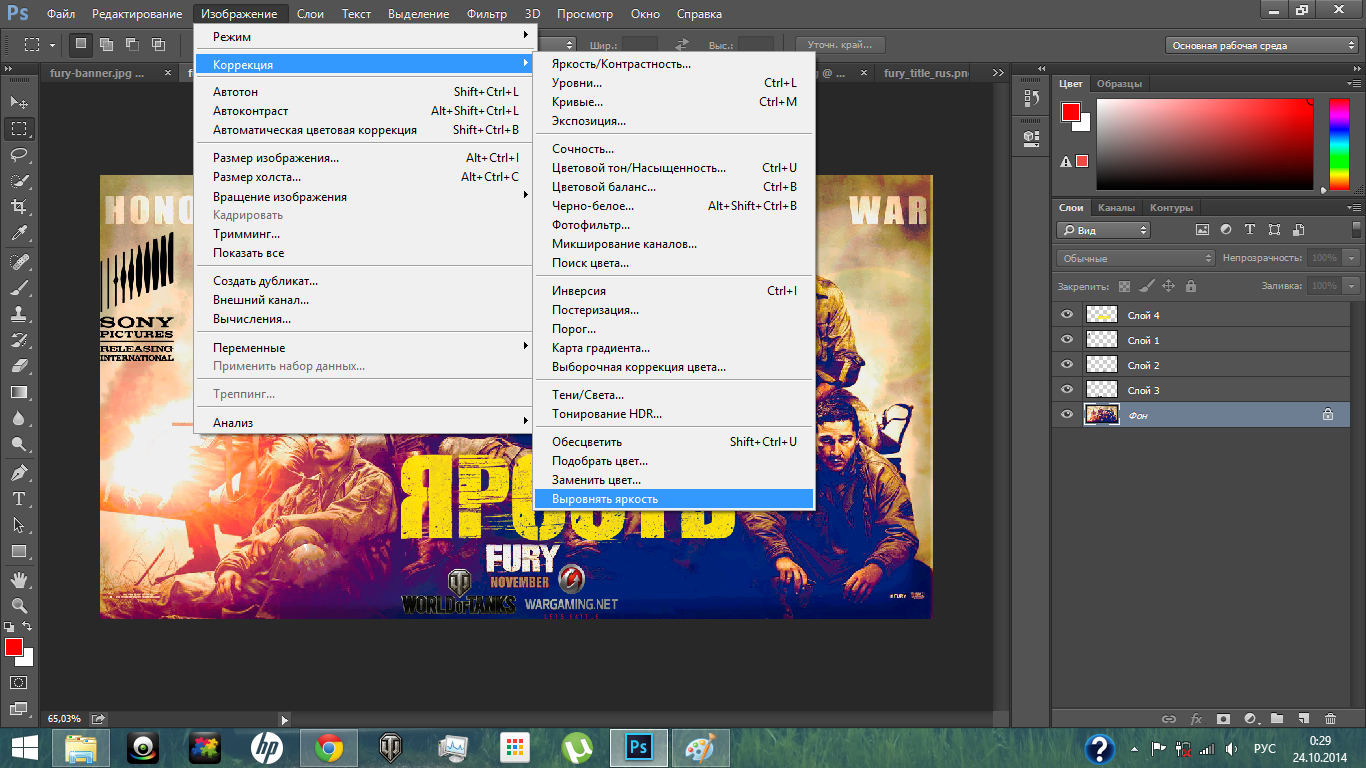
Task: Expand the Непрозрачность opacity dropdown arrow
Action: click(x=1352, y=258)
